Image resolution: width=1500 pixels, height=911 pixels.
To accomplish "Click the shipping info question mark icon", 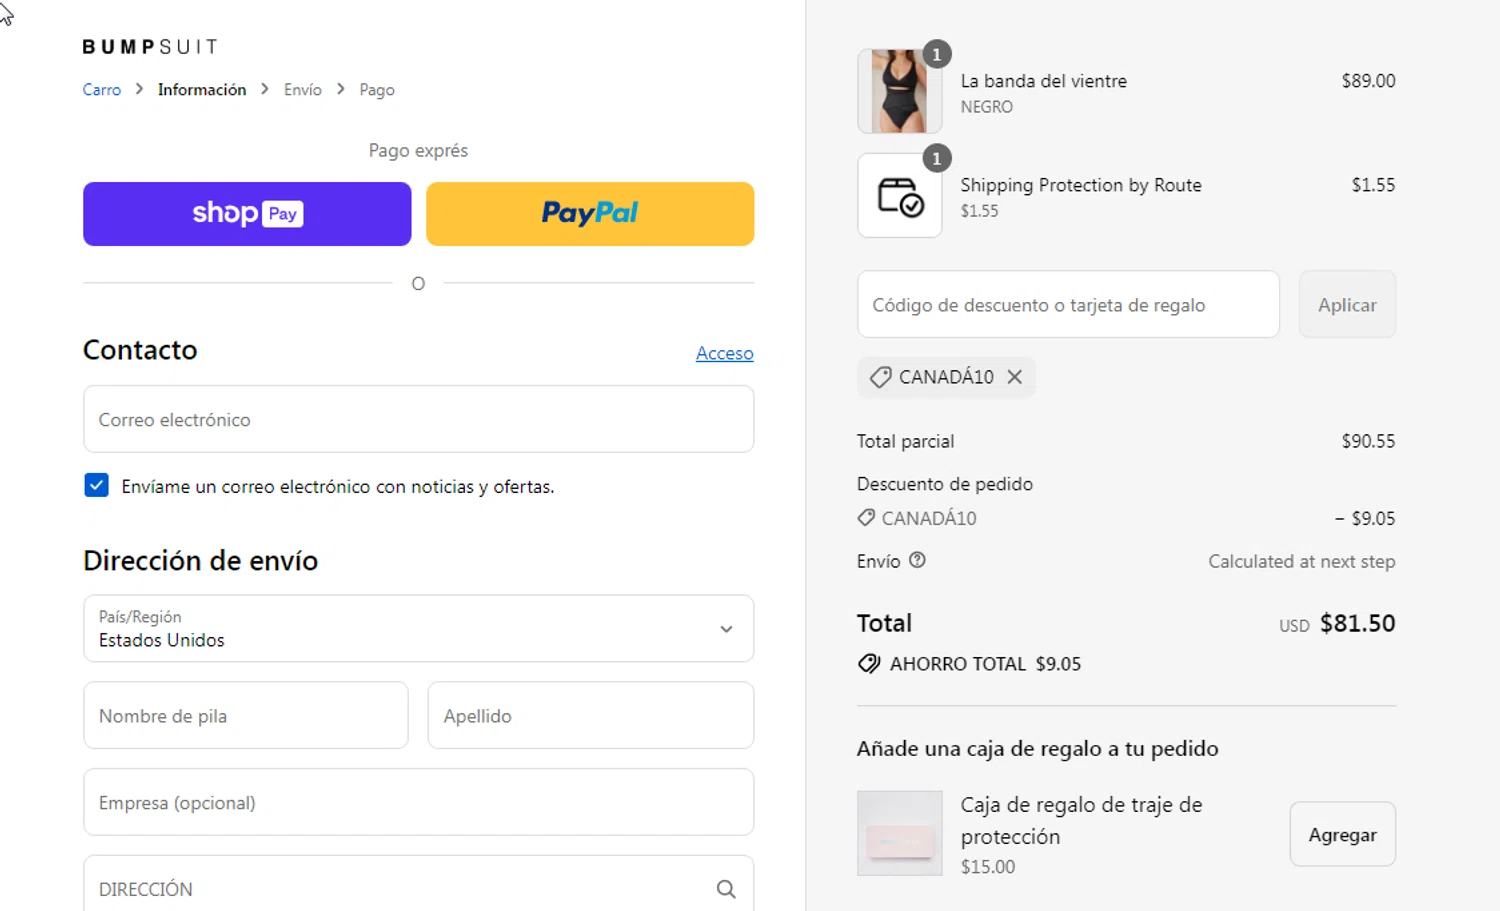I will point(917,560).
